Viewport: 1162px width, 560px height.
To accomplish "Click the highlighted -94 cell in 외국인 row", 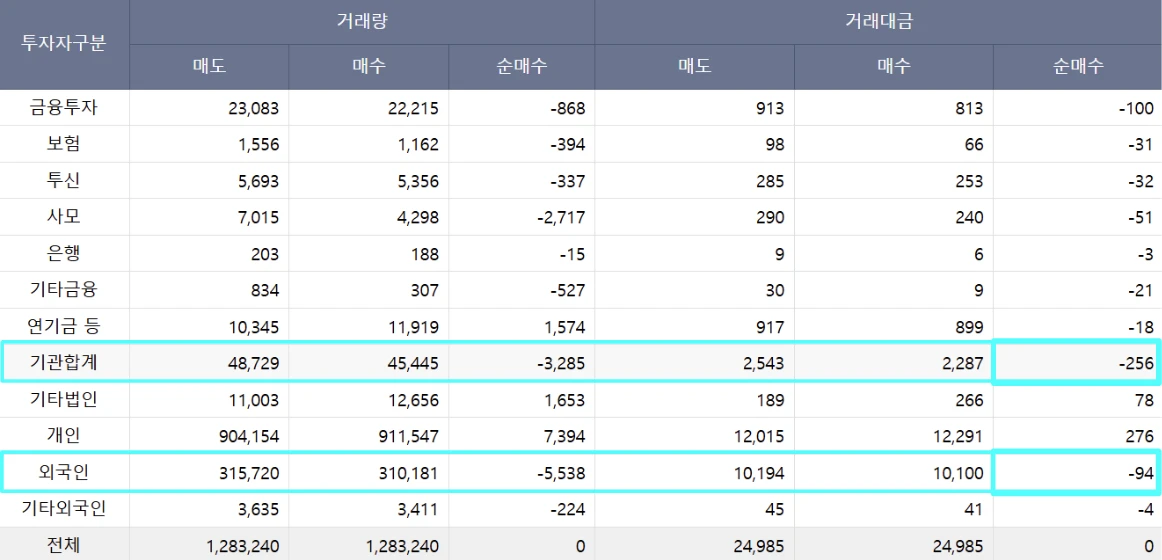I will point(1076,472).
